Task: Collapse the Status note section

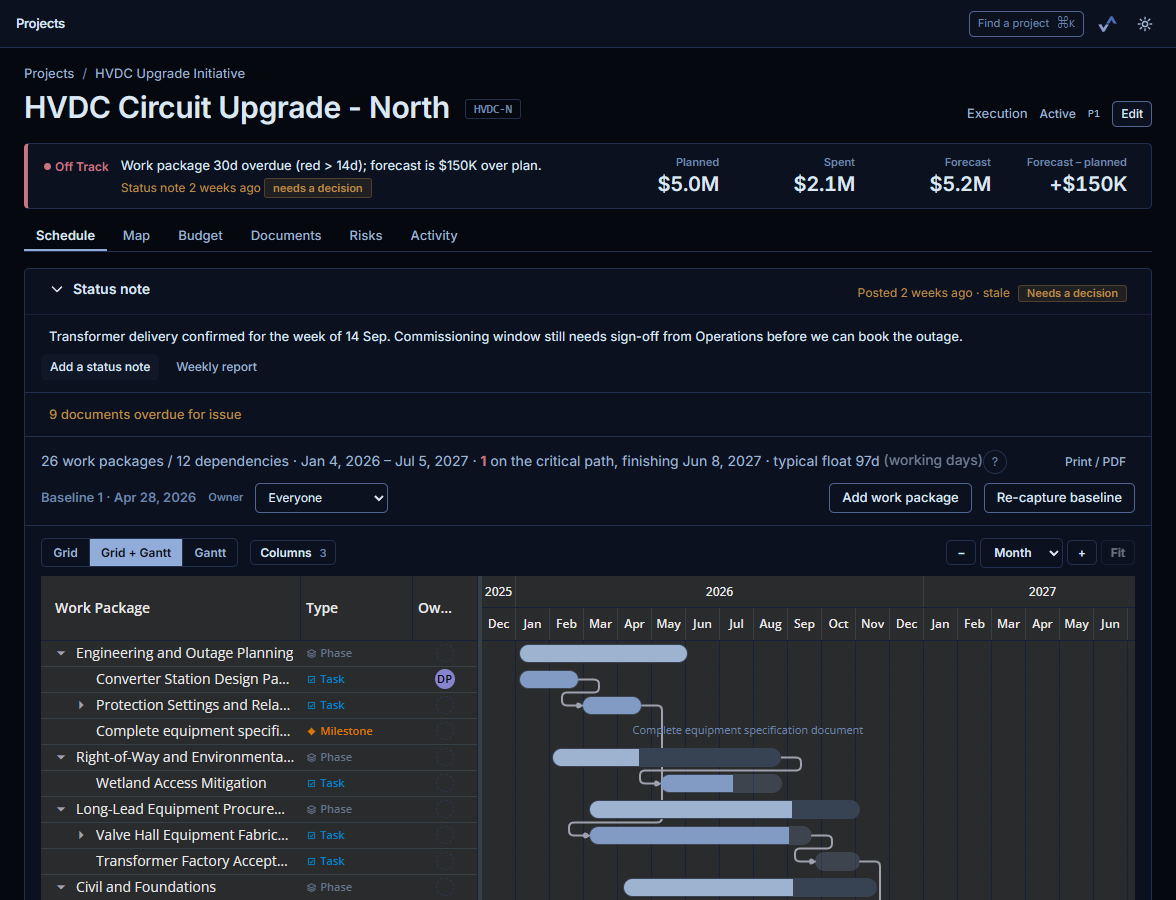Action: (56, 290)
